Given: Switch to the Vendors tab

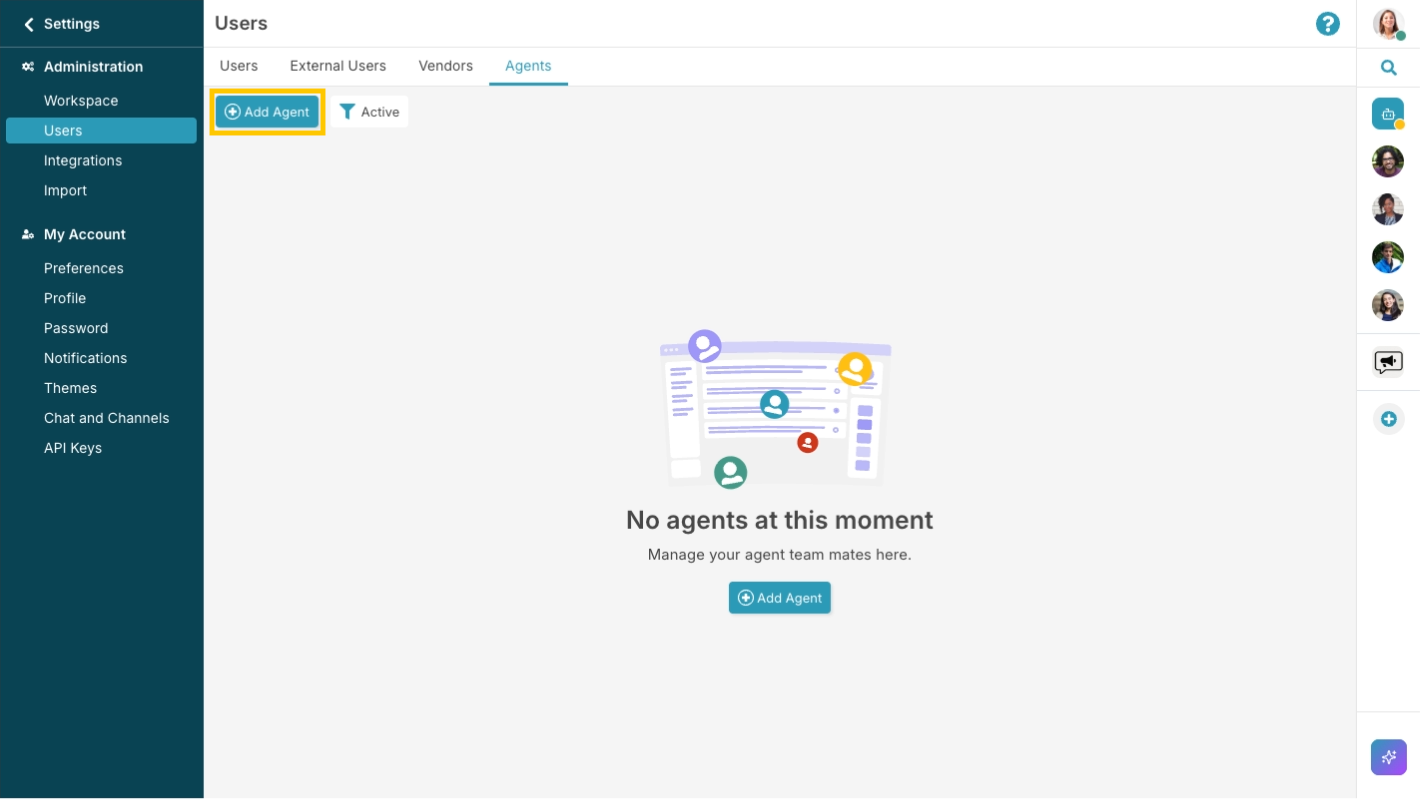Looking at the screenshot, I should tap(446, 66).
